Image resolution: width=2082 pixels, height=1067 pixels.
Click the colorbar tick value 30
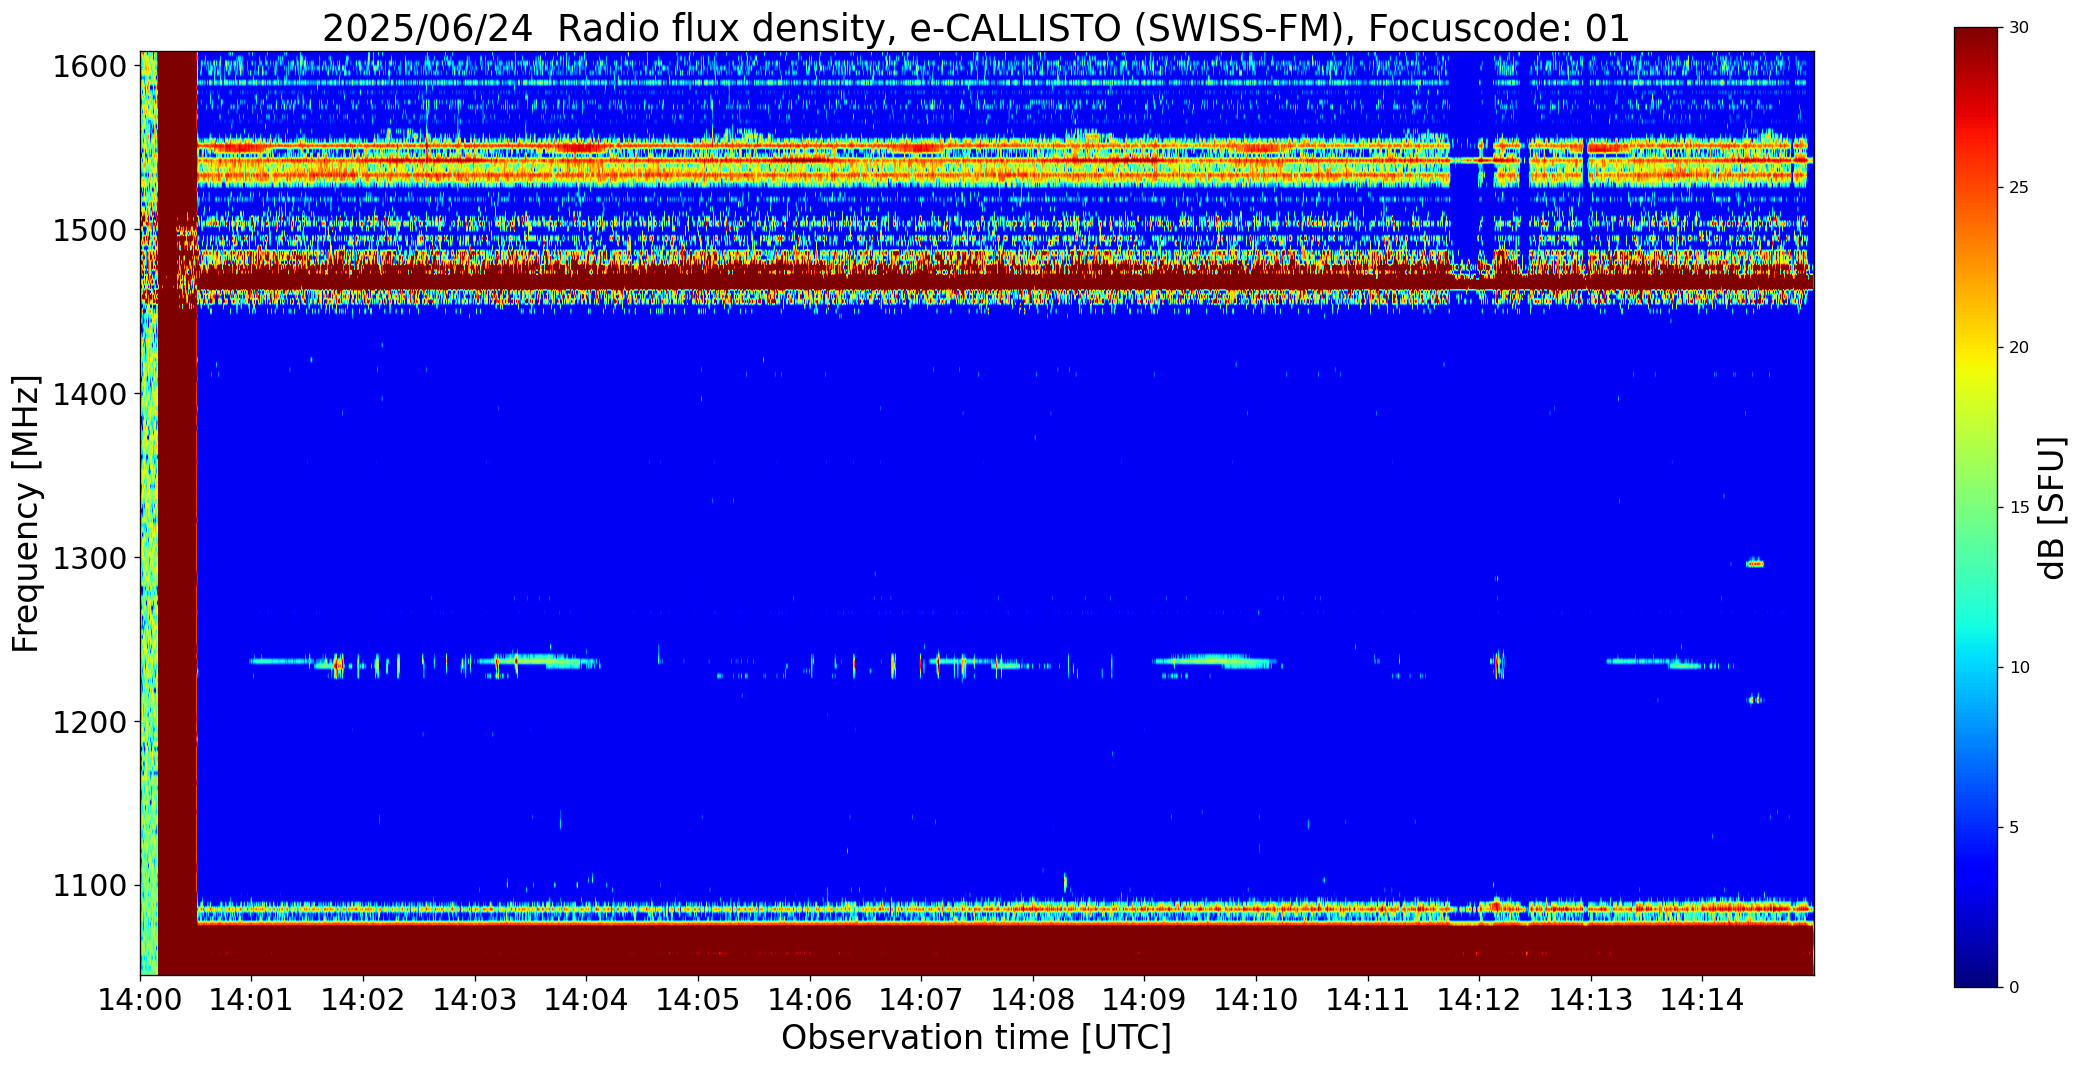[x=2019, y=28]
